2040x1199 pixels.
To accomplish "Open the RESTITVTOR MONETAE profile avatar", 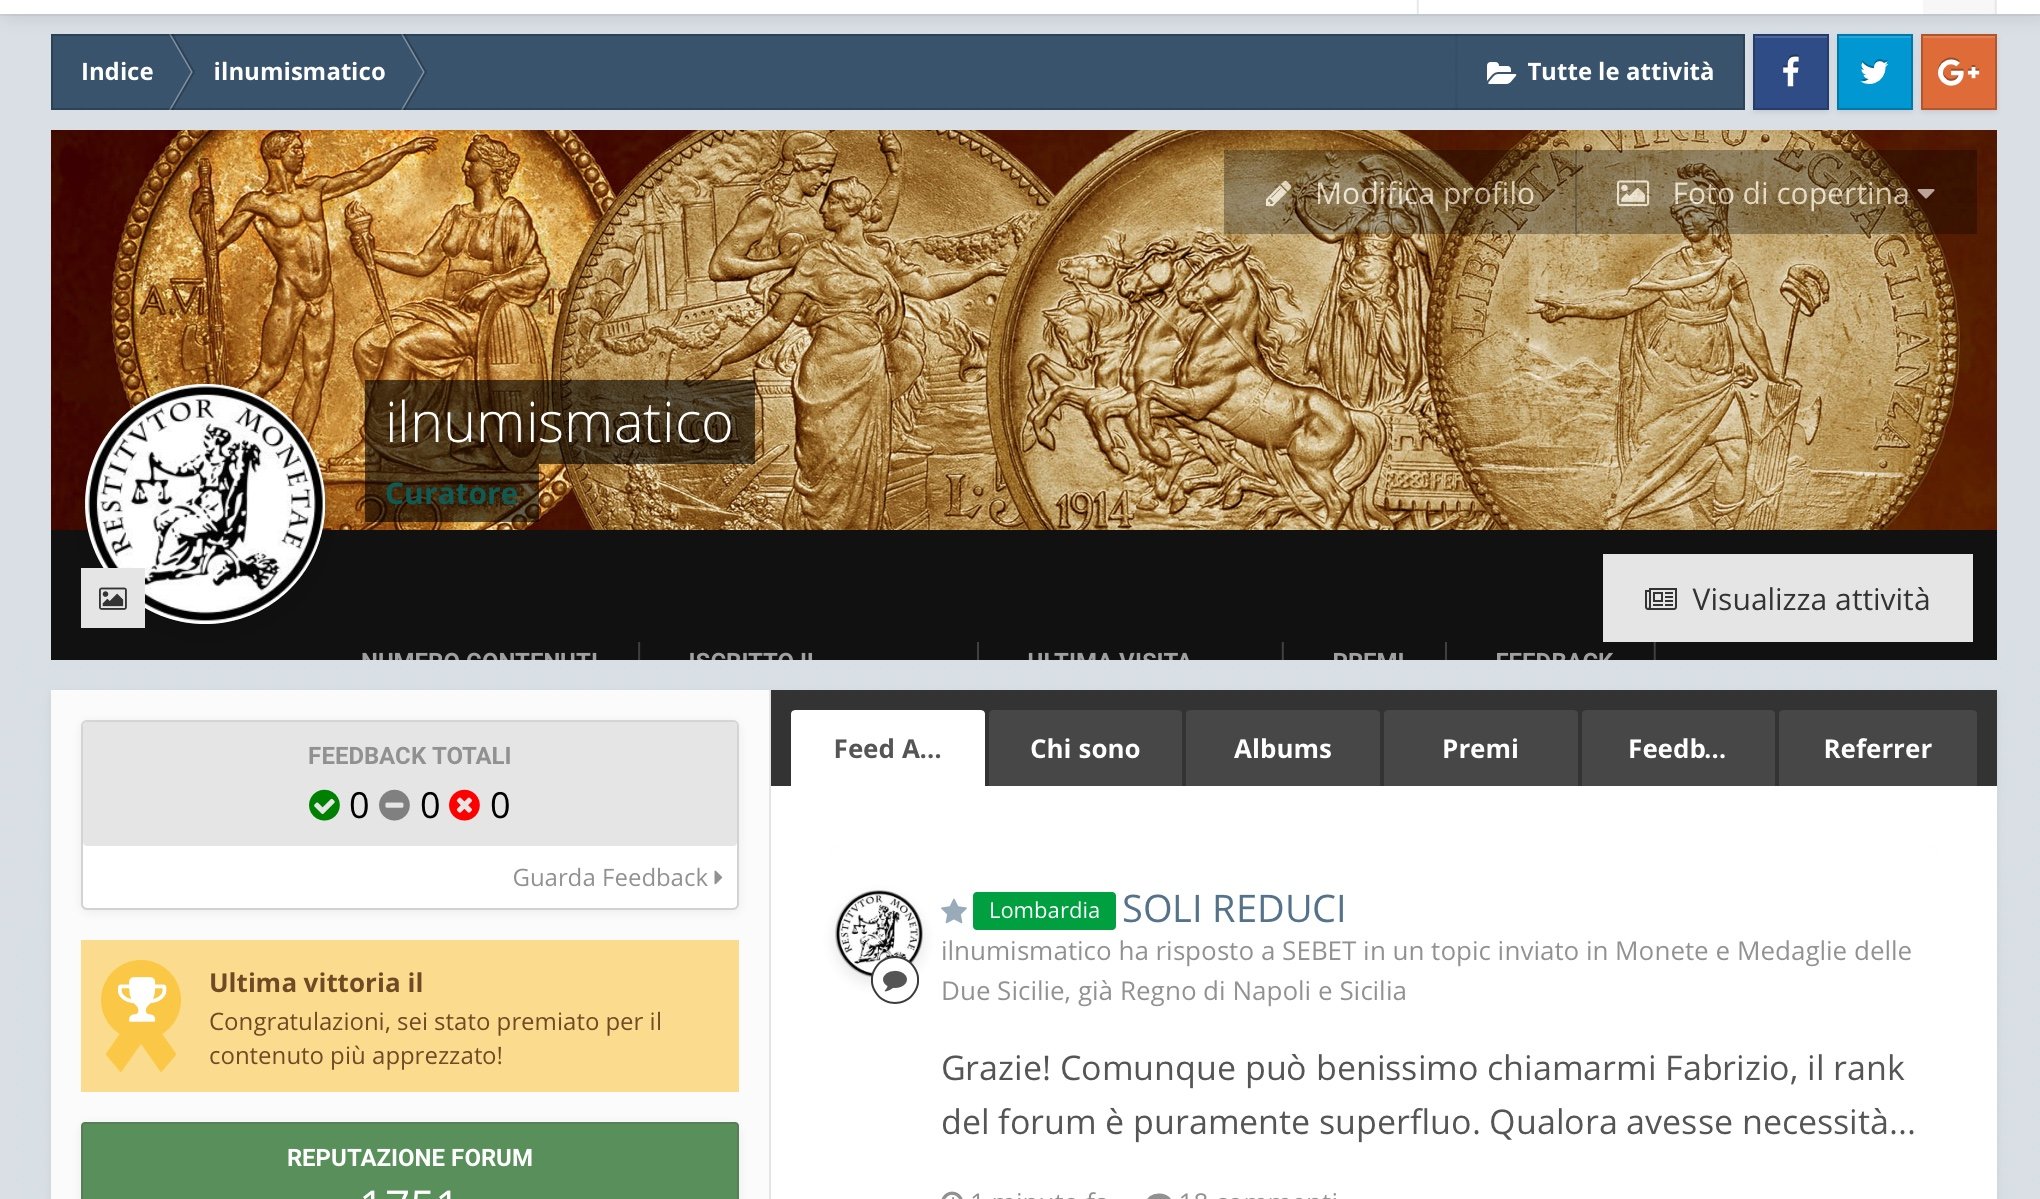I will click(x=205, y=503).
